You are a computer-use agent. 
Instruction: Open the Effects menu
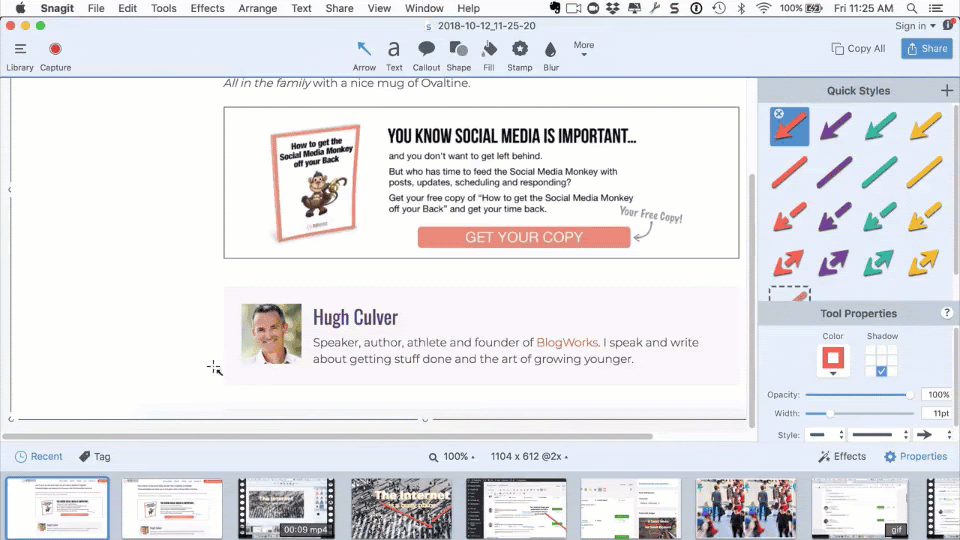pyautogui.click(x=207, y=9)
